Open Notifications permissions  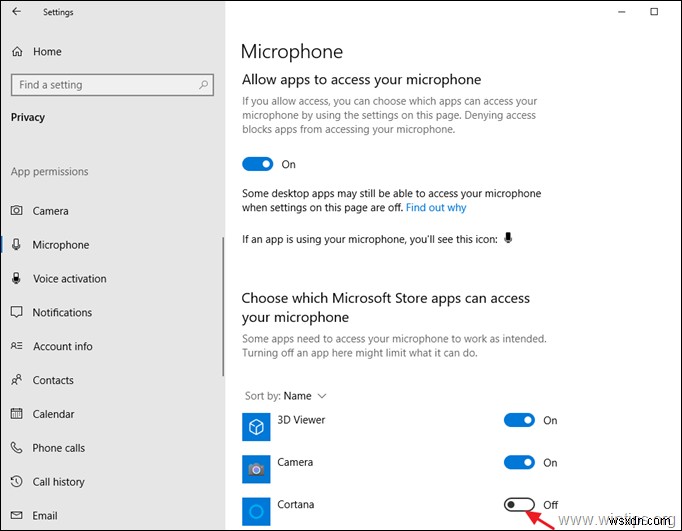62,312
